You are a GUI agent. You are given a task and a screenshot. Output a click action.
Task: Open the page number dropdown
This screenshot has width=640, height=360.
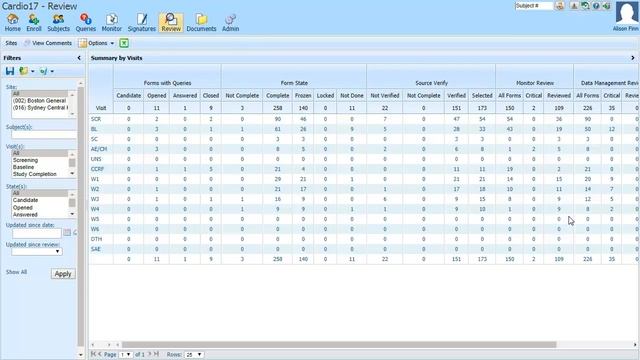pyautogui.click(x=126, y=354)
